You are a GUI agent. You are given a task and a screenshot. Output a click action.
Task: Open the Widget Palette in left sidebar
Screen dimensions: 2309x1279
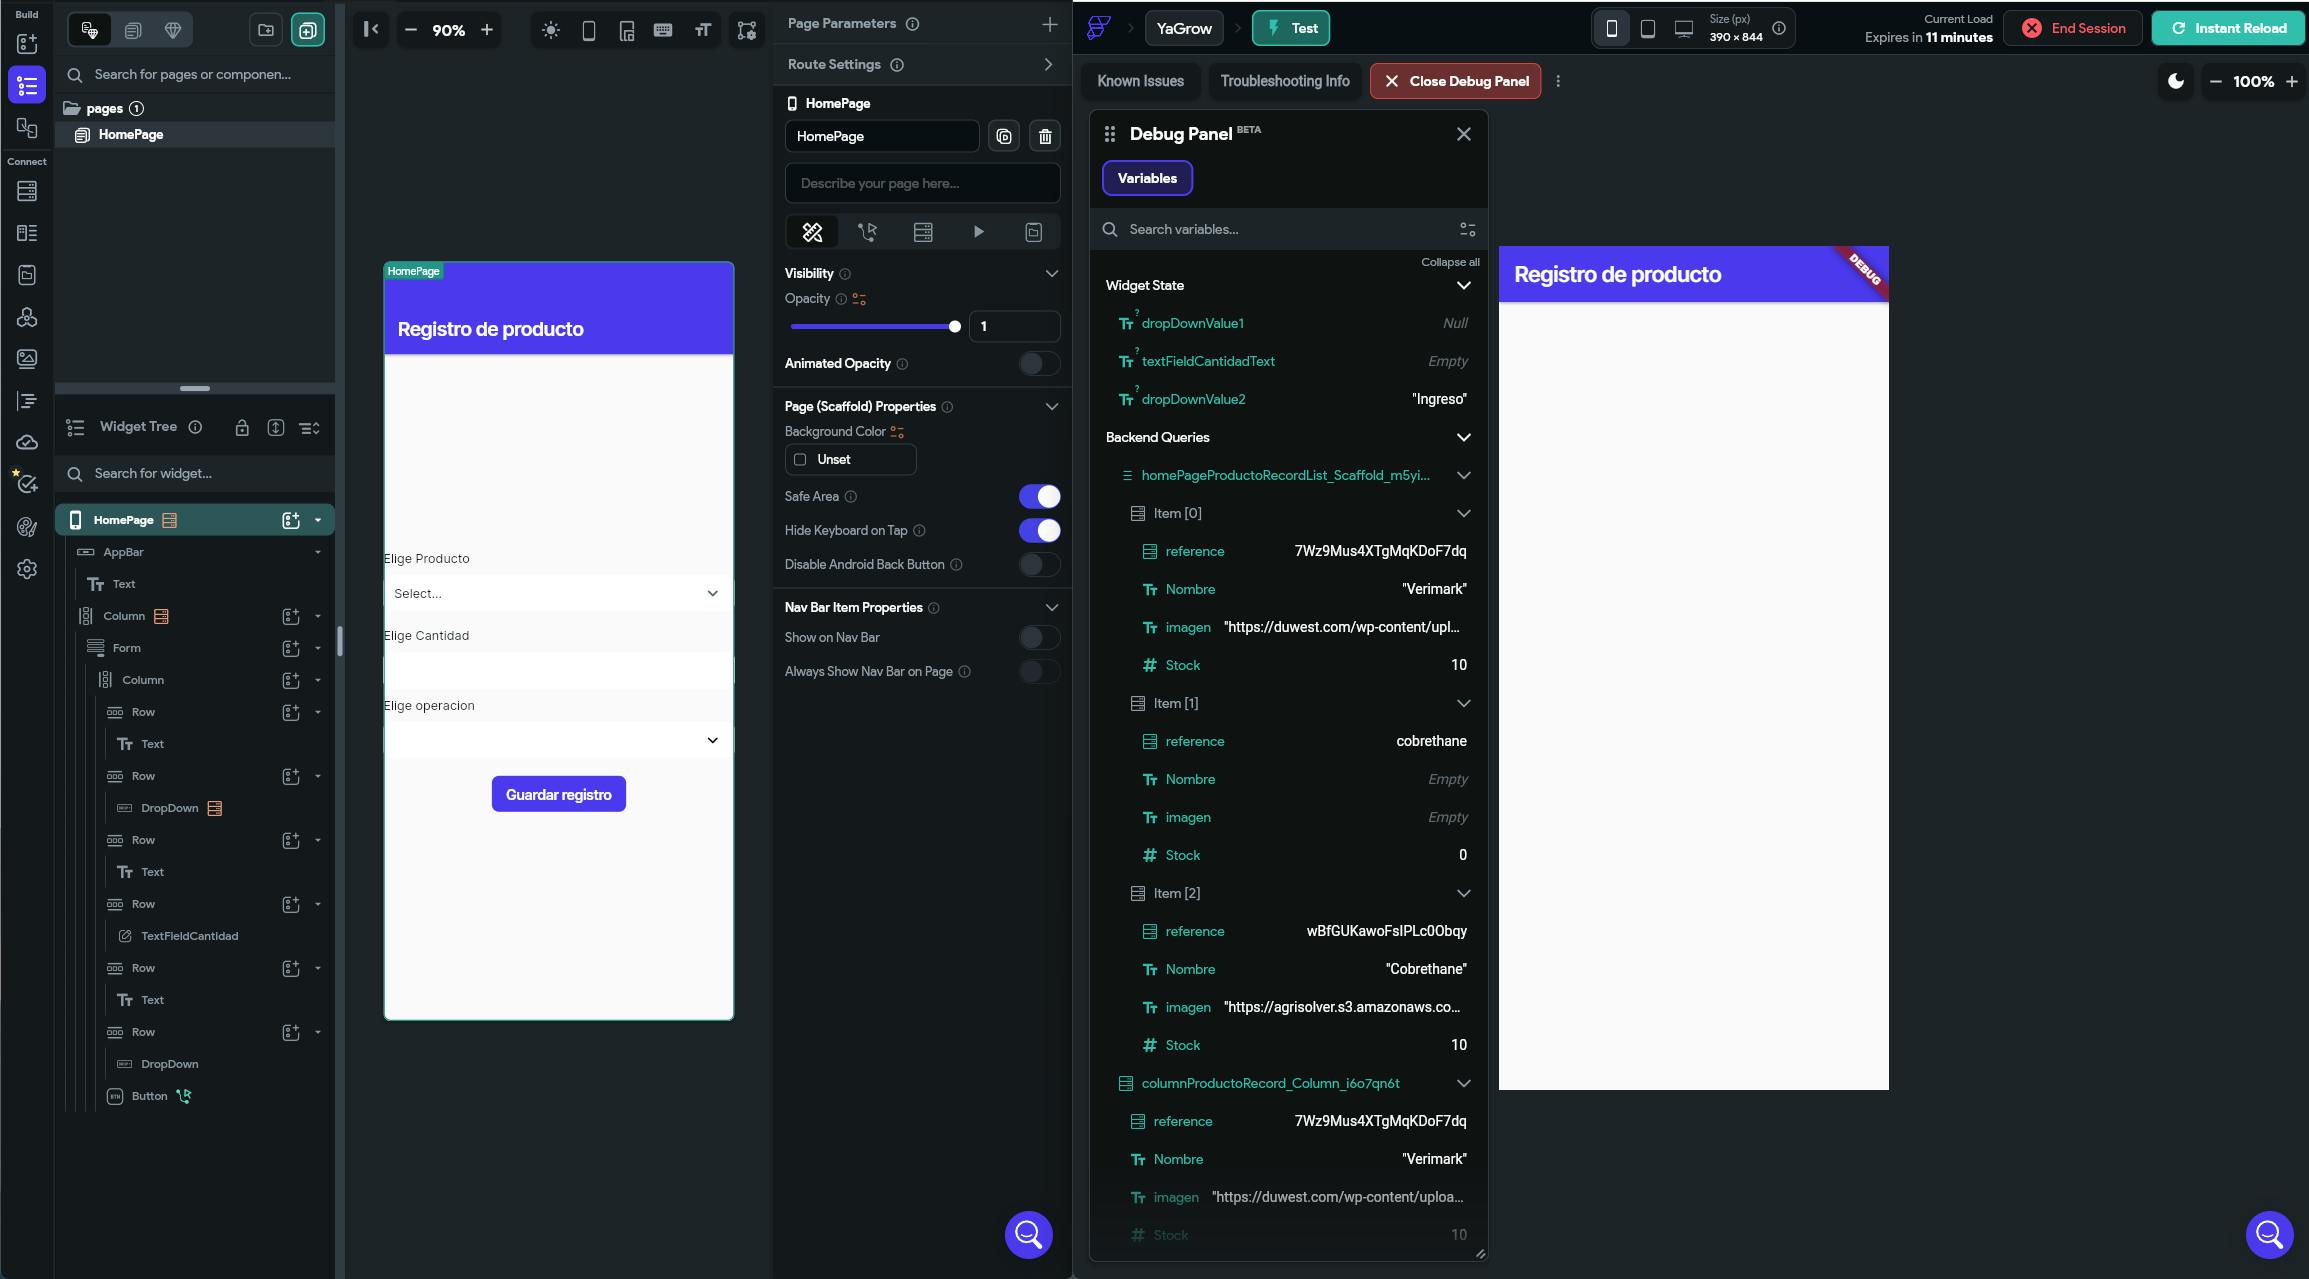[x=27, y=44]
